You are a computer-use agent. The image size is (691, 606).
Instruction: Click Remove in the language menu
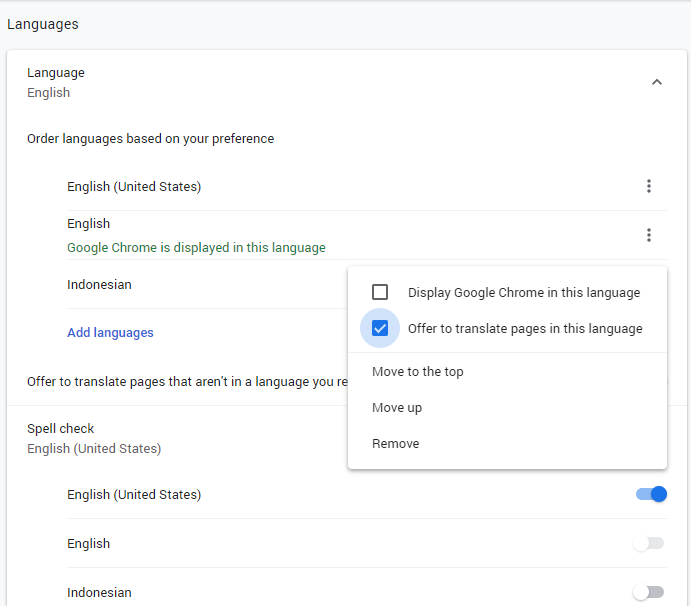(x=396, y=444)
